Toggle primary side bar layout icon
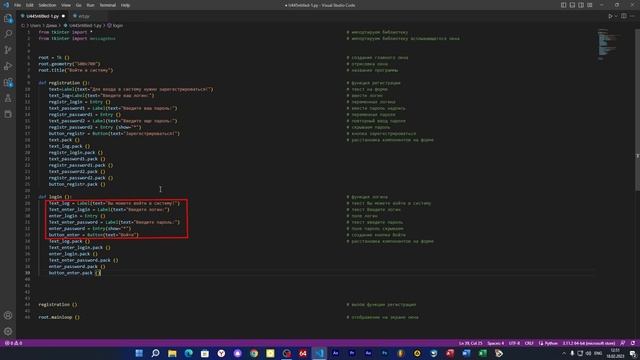The height and width of the screenshot is (360, 640). 563,5
